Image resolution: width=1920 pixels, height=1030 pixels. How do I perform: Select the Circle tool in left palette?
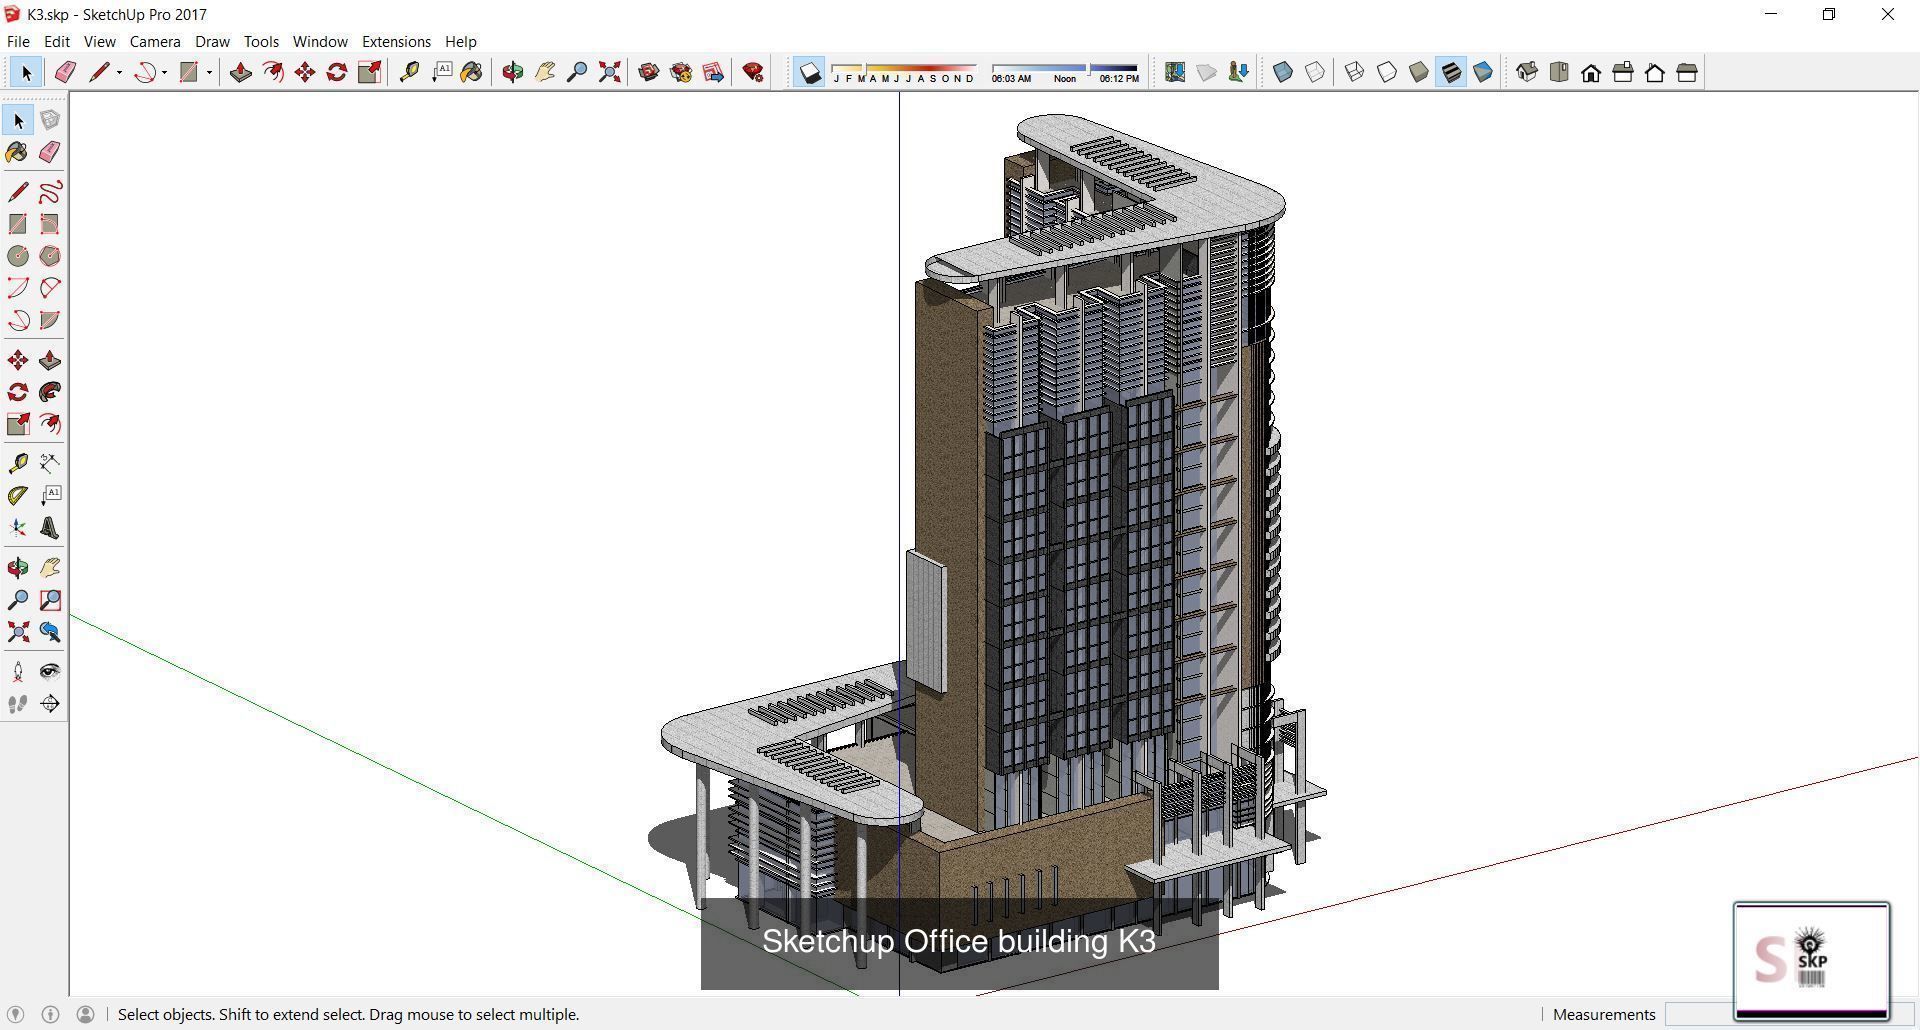click(18, 256)
